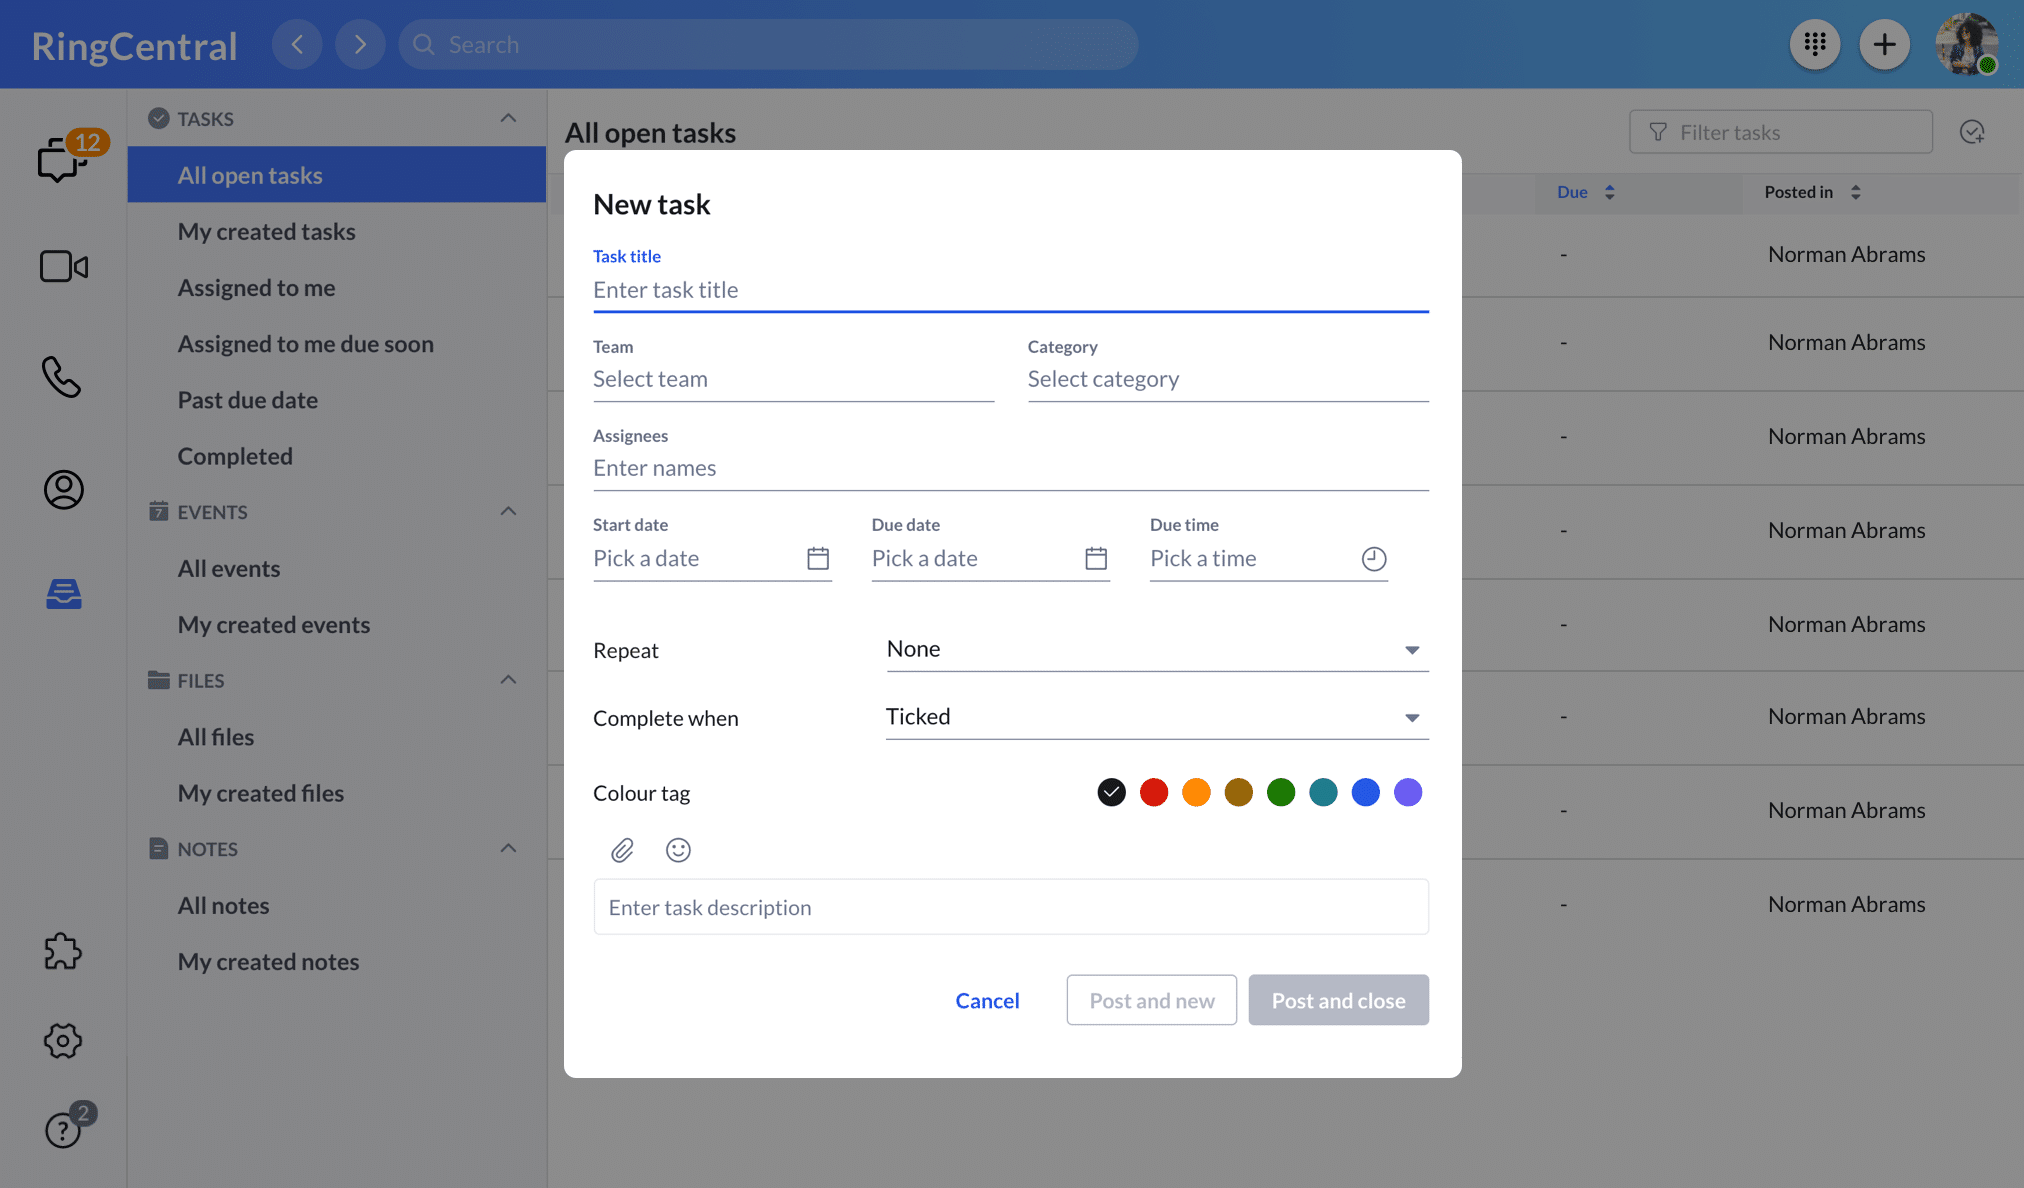Open the Repeat dropdown
Viewport: 2024px width, 1188px height.
point(1156,649)
